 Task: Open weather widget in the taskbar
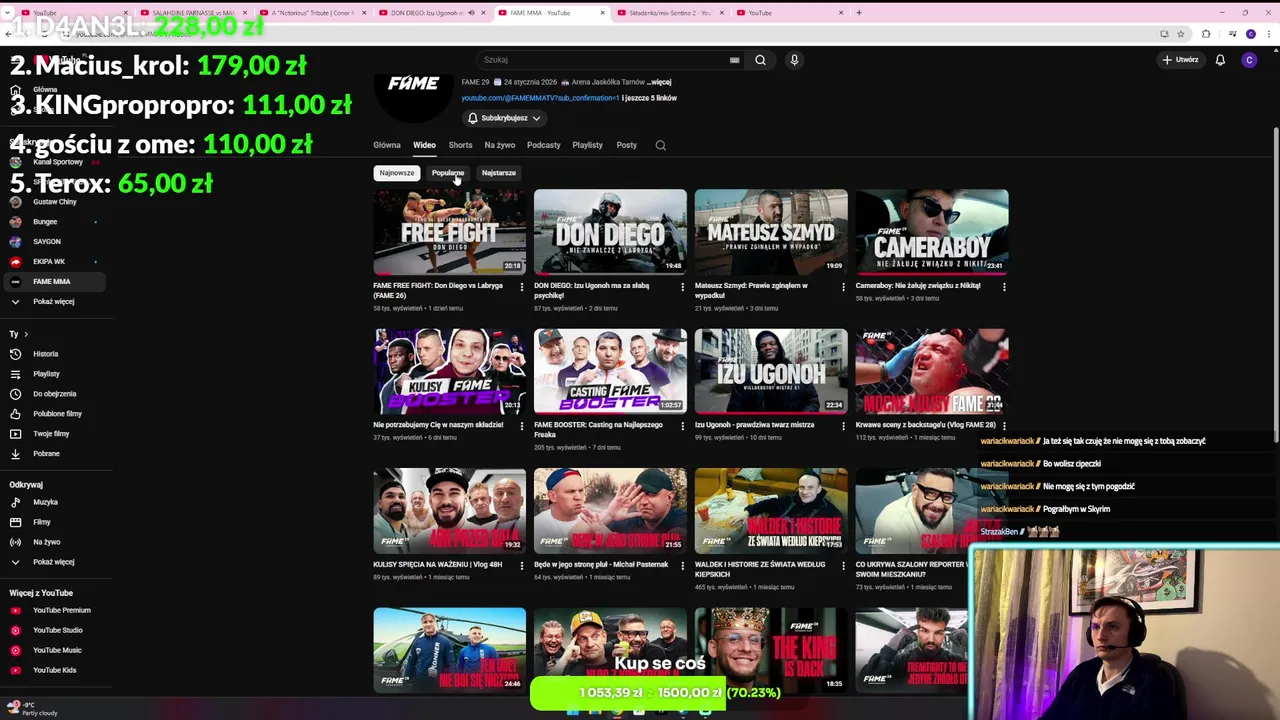[32, 709]
